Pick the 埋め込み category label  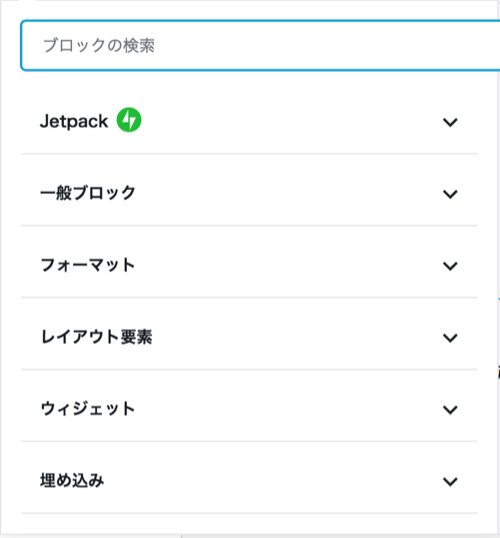click(x=72, y=480)
